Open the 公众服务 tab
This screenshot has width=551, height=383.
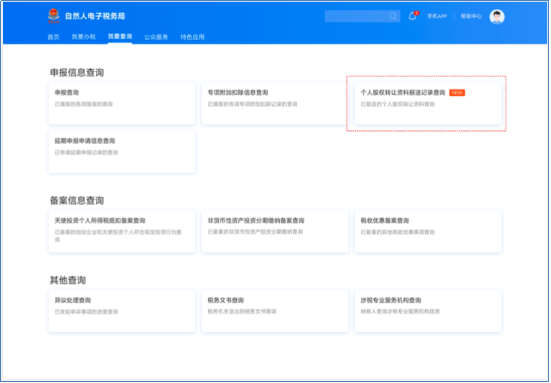pos(156,37)
